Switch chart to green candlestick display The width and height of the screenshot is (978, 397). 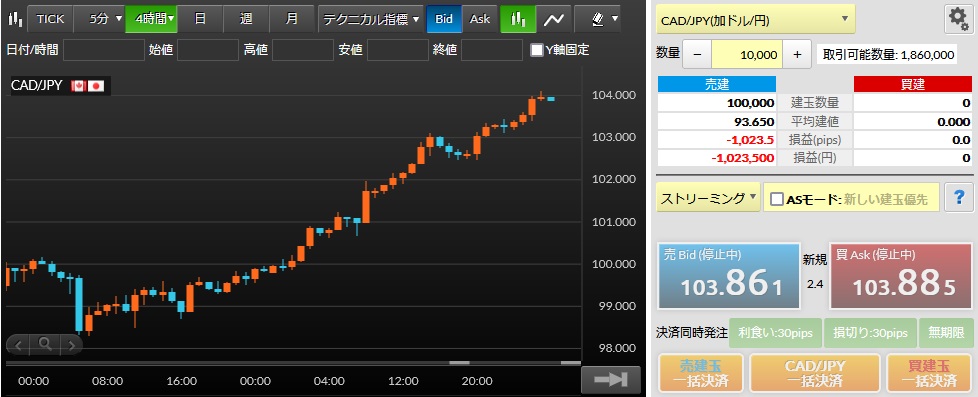(518, 19)
